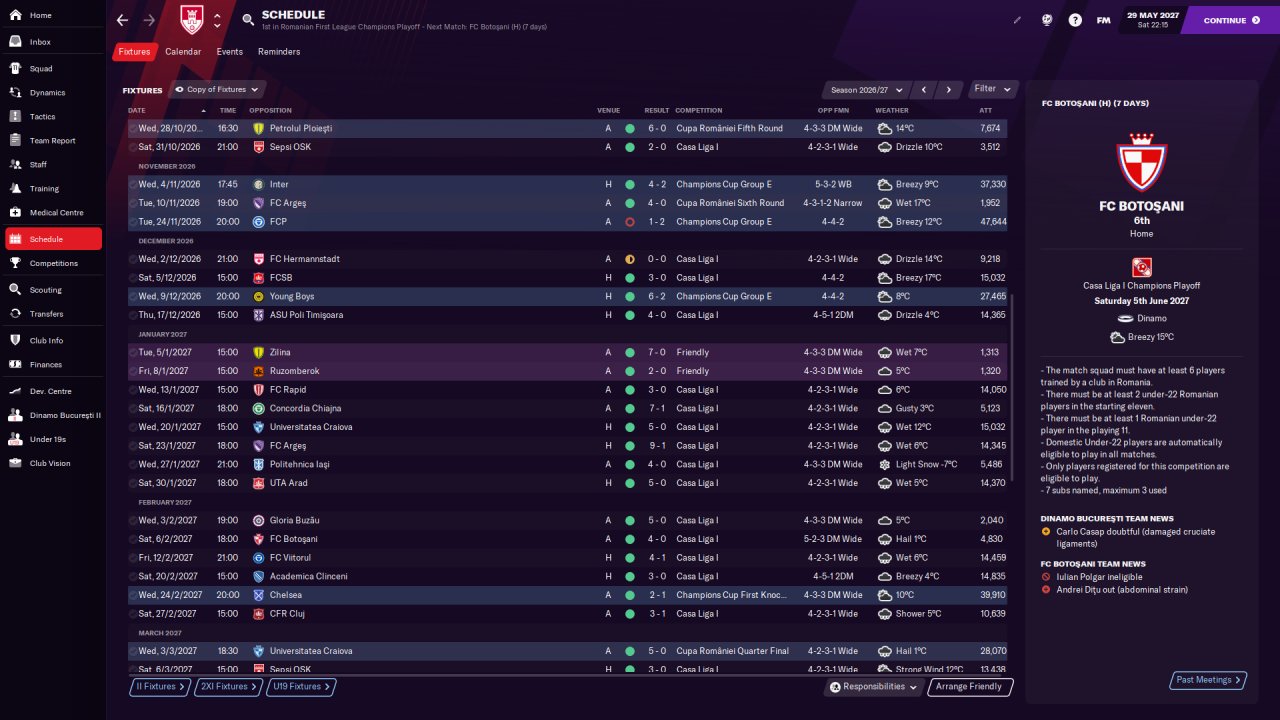
Task: Switch to the Calendar tab
Action: tap(183, 52)
